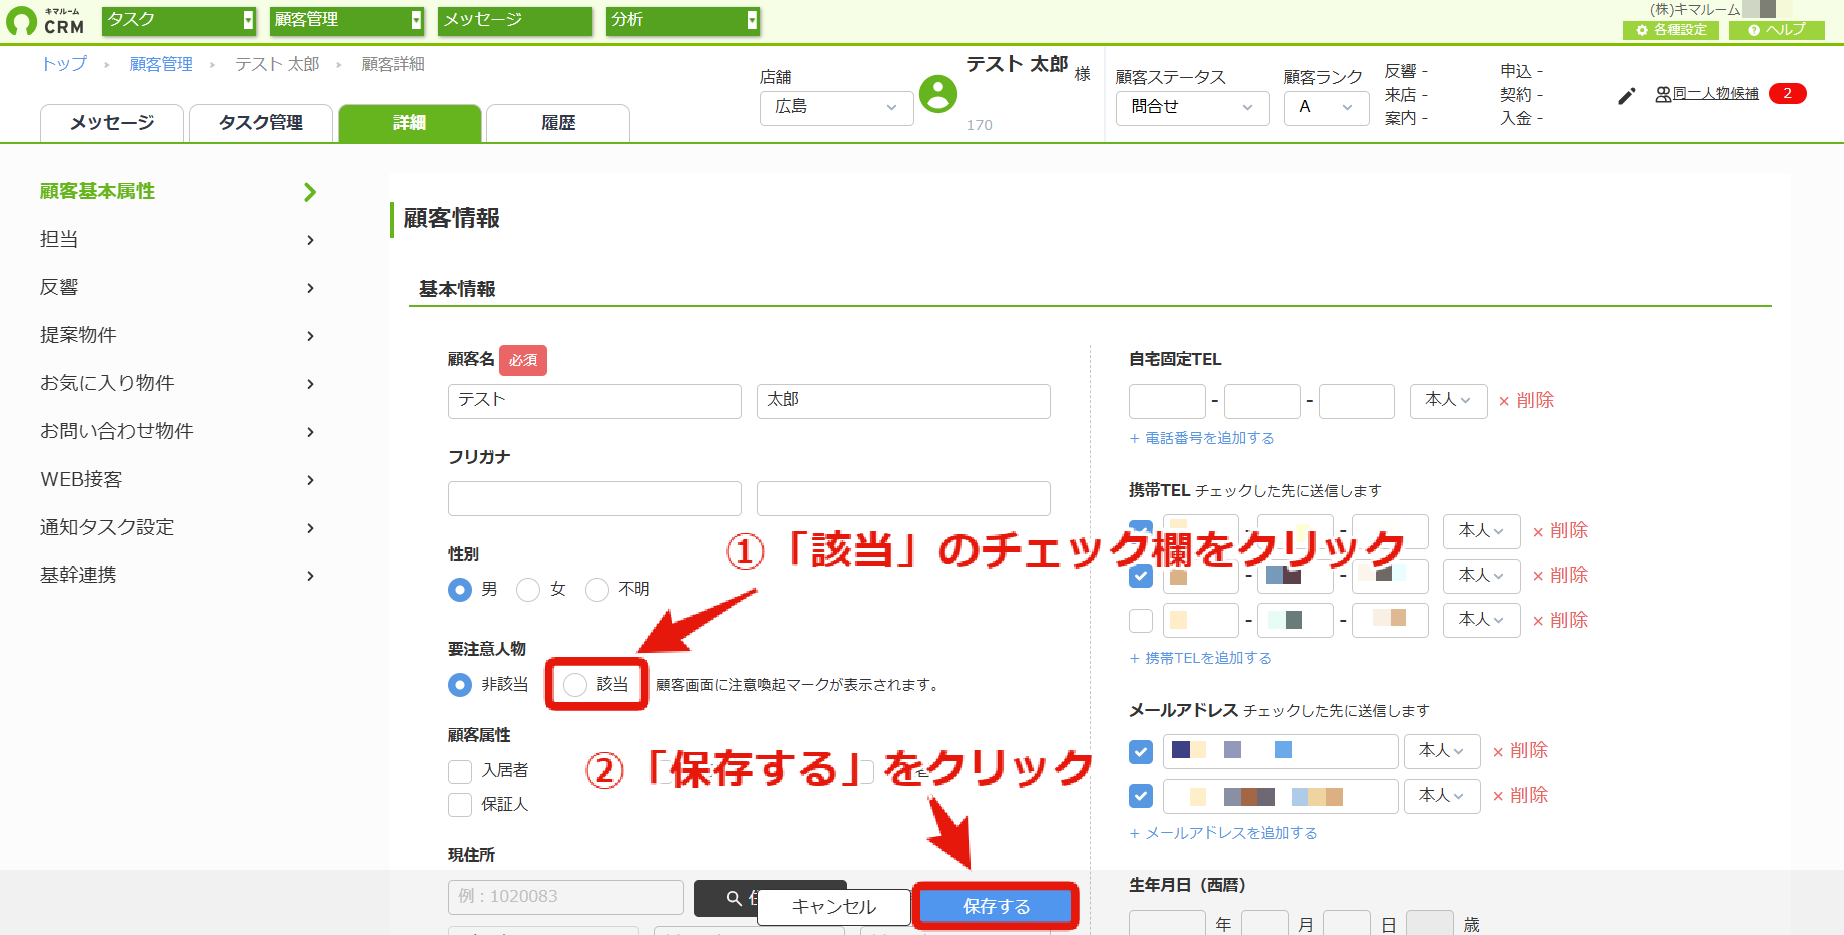Open the same-person candidates link

[x=1707, y=94]
